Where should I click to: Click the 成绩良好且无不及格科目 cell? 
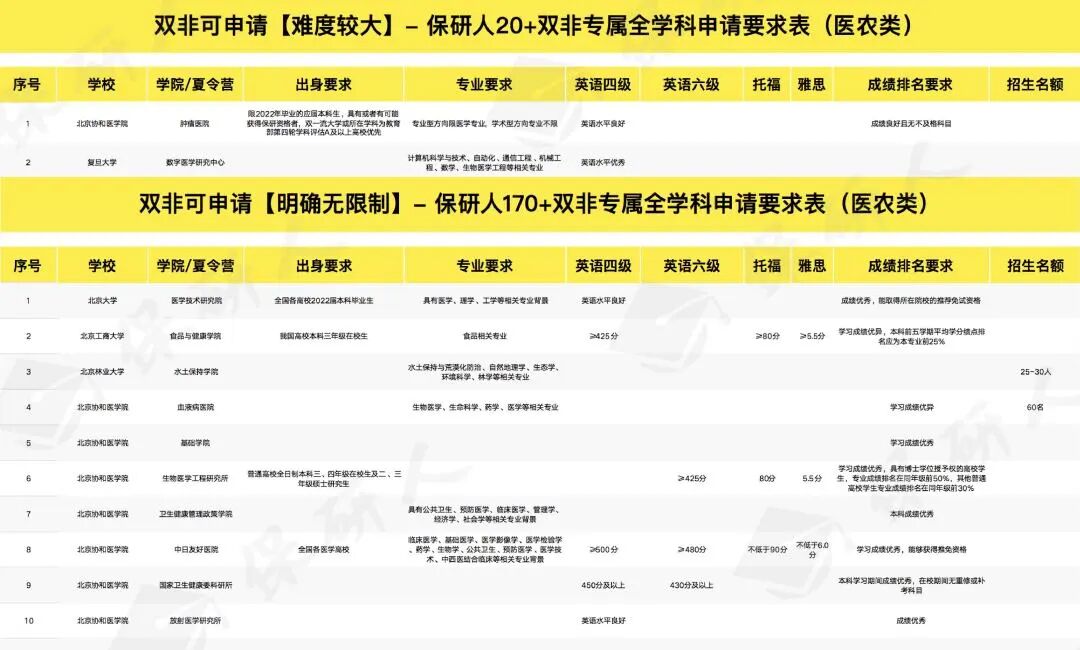[x=911, y=124]
